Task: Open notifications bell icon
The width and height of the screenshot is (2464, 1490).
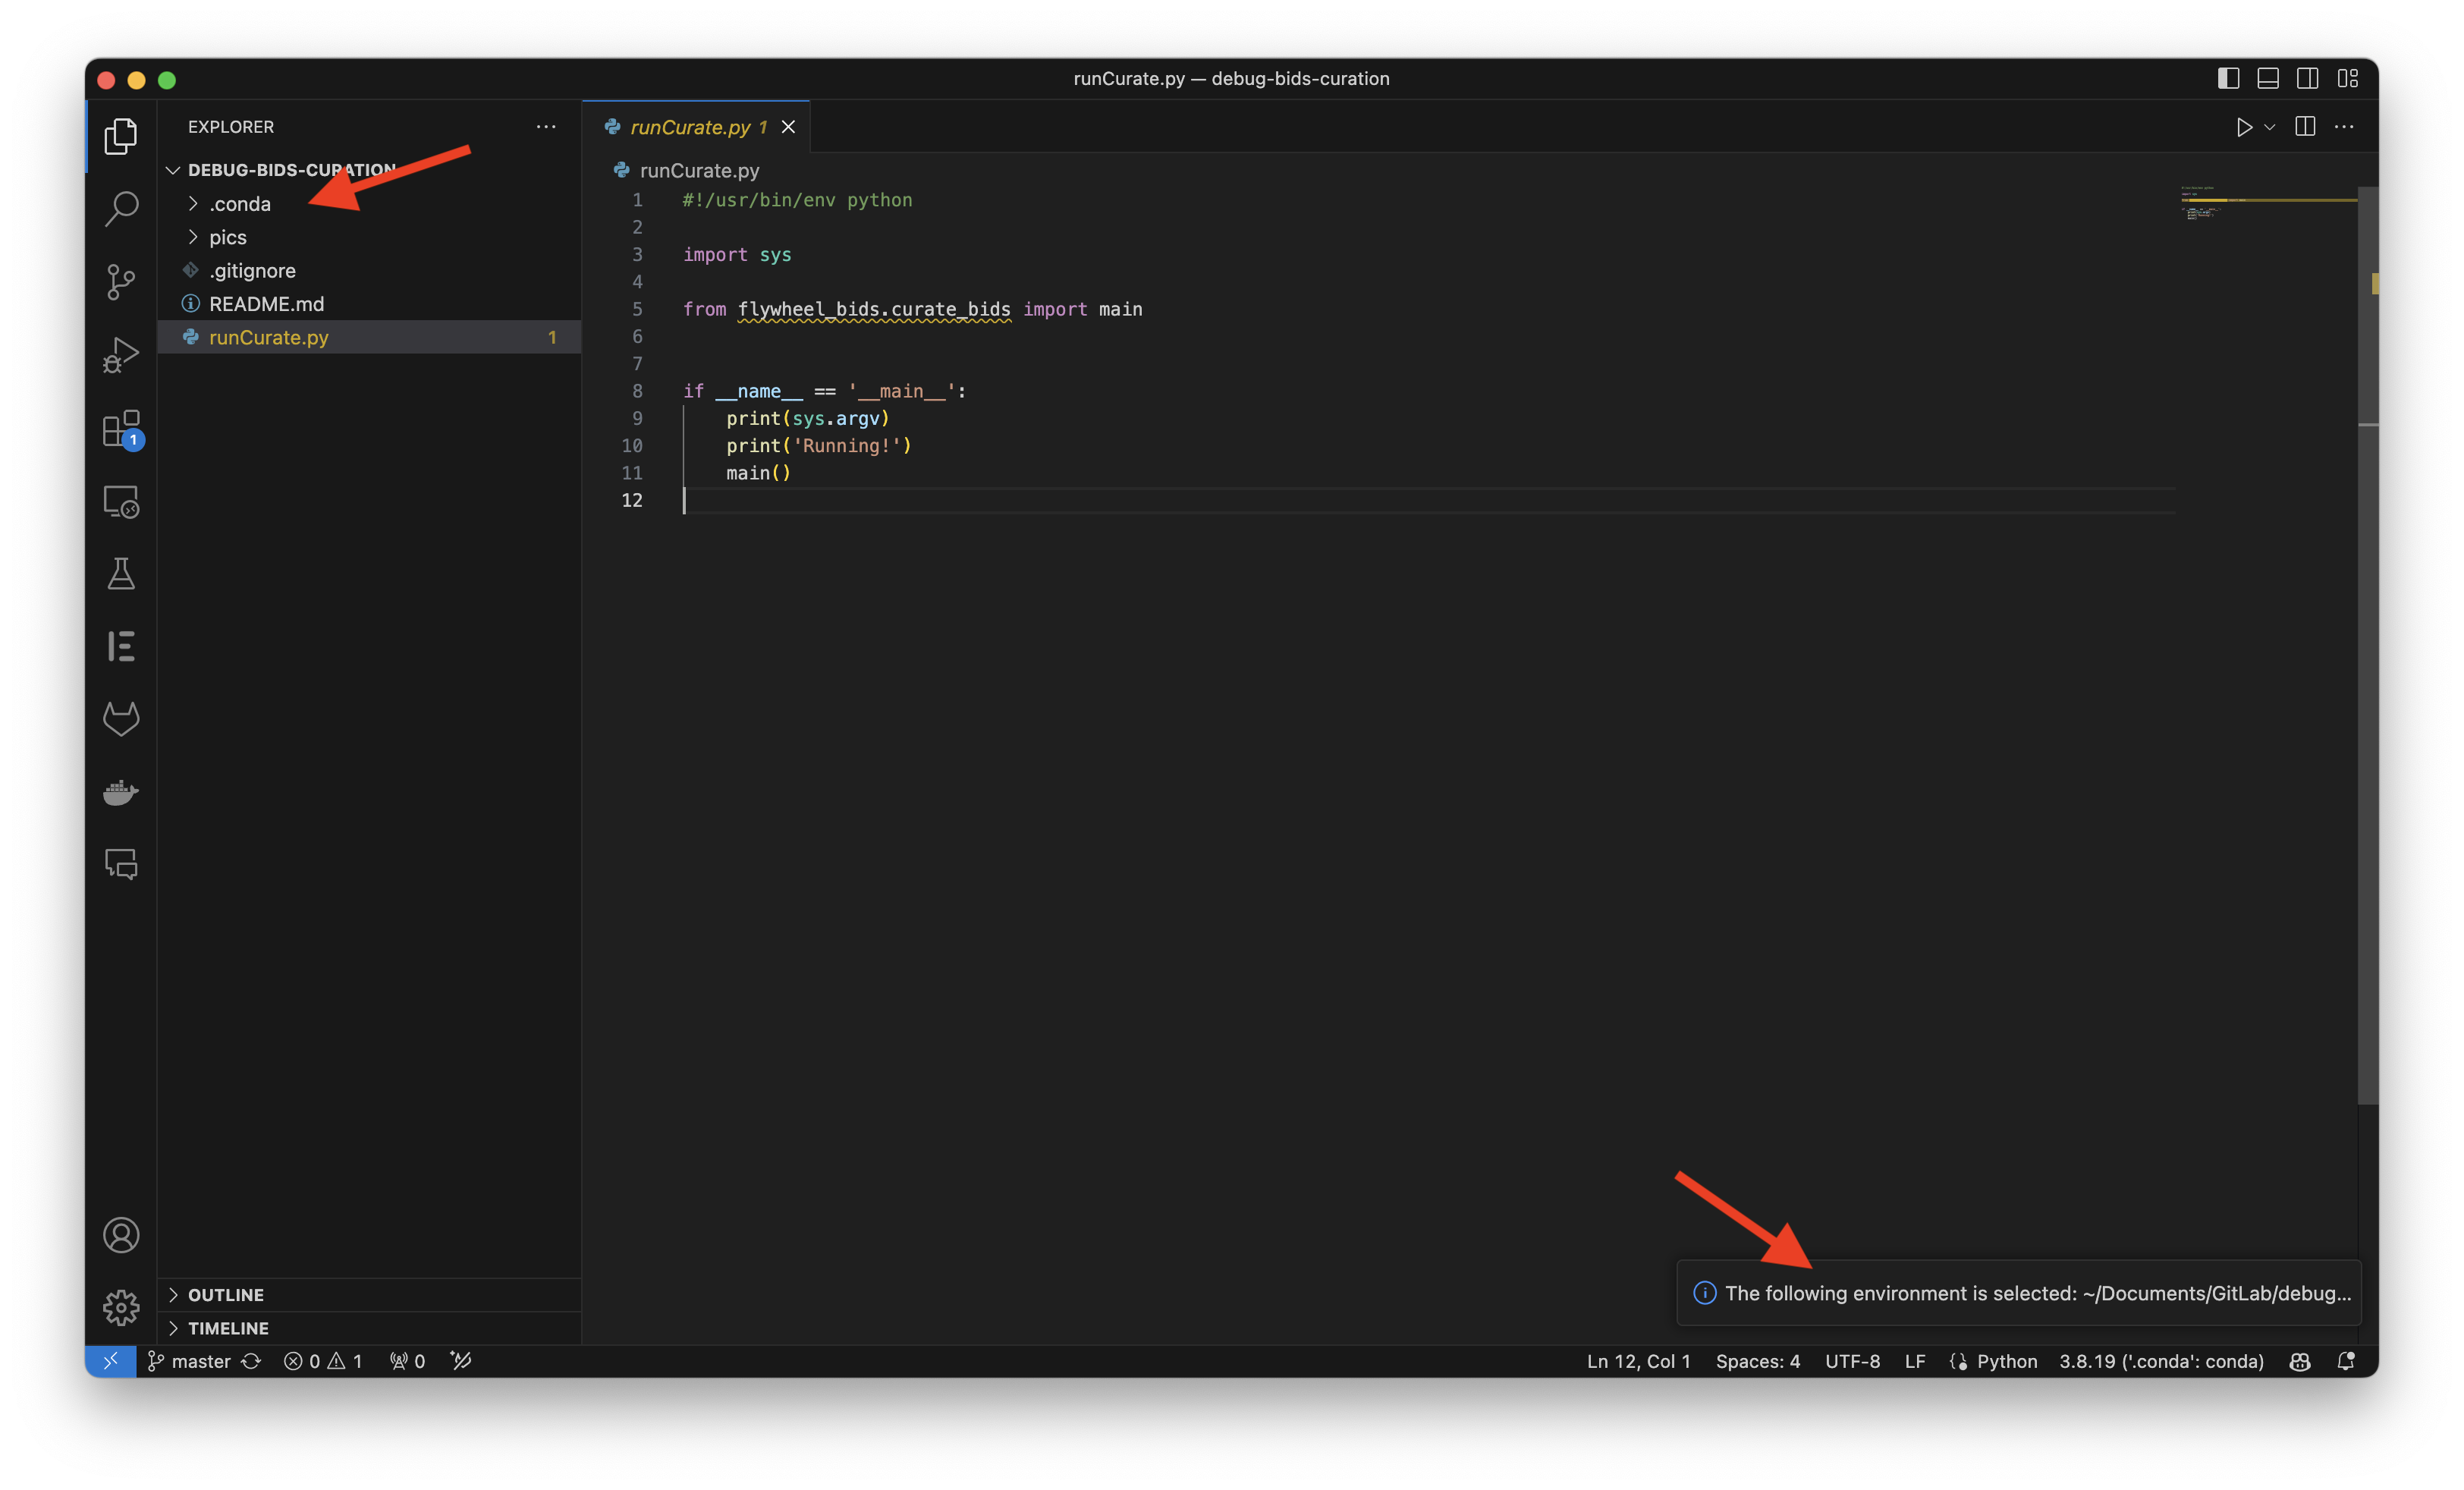Action: (x=2345, y=1361)
